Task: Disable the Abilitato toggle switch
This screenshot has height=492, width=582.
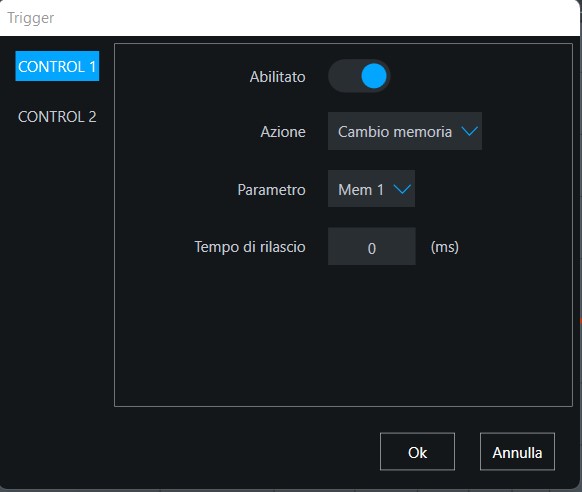Action: pos(359,76)
